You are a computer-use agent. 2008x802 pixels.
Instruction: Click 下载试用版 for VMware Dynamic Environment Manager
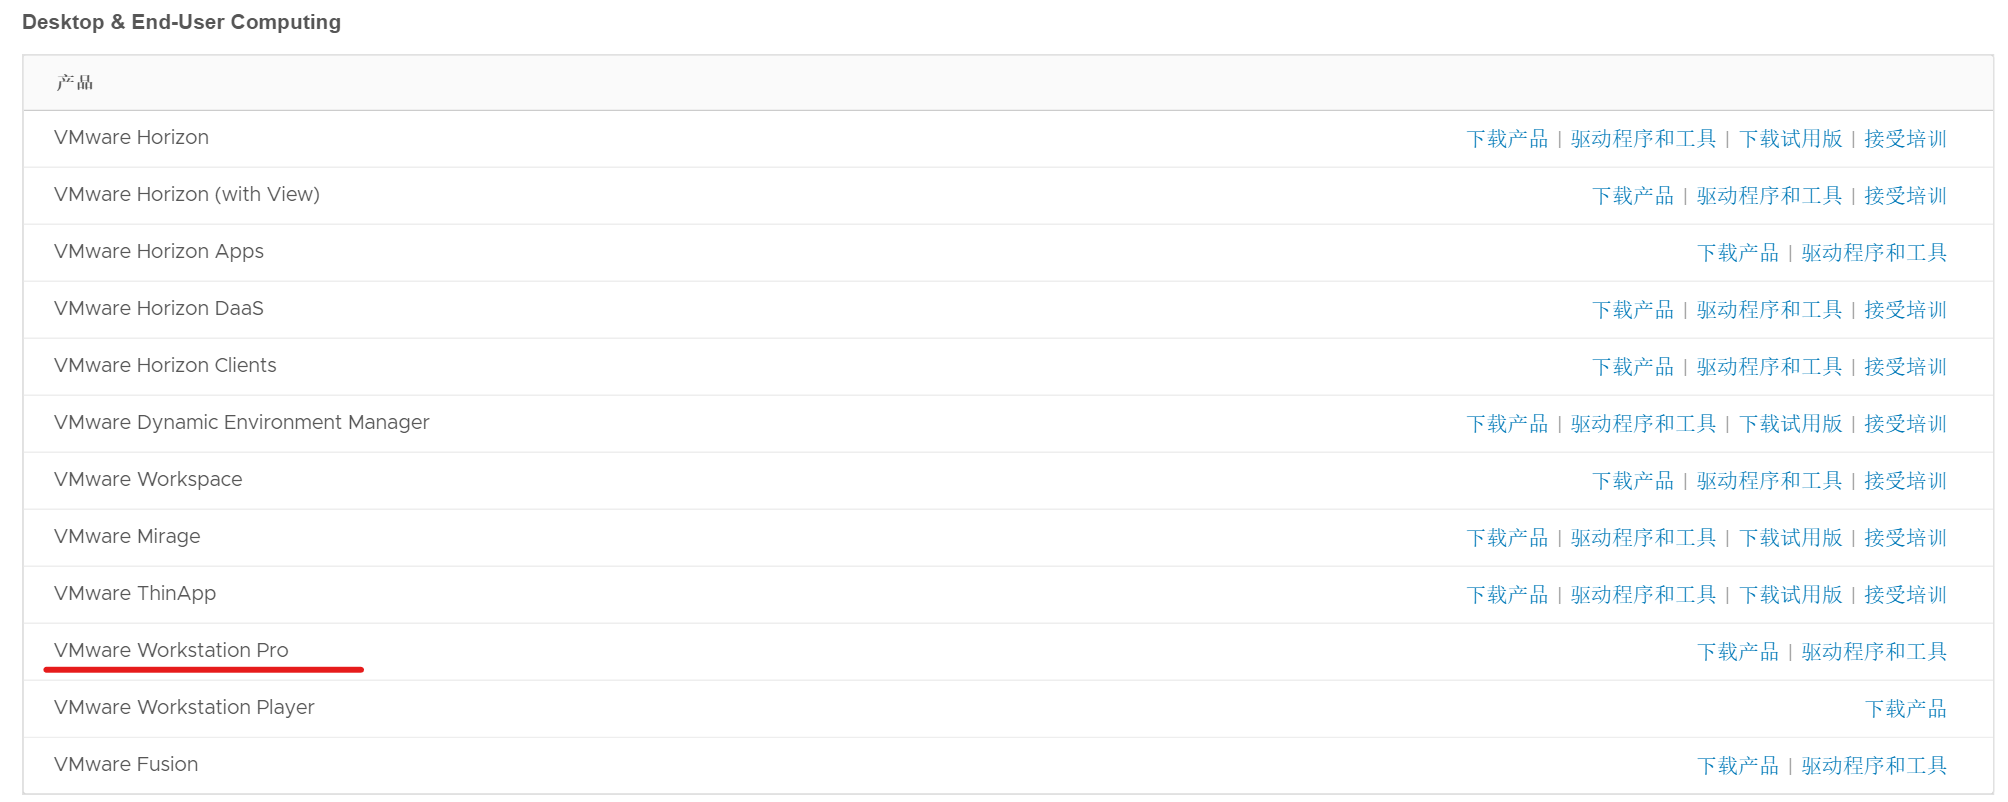pos(1792,423)
